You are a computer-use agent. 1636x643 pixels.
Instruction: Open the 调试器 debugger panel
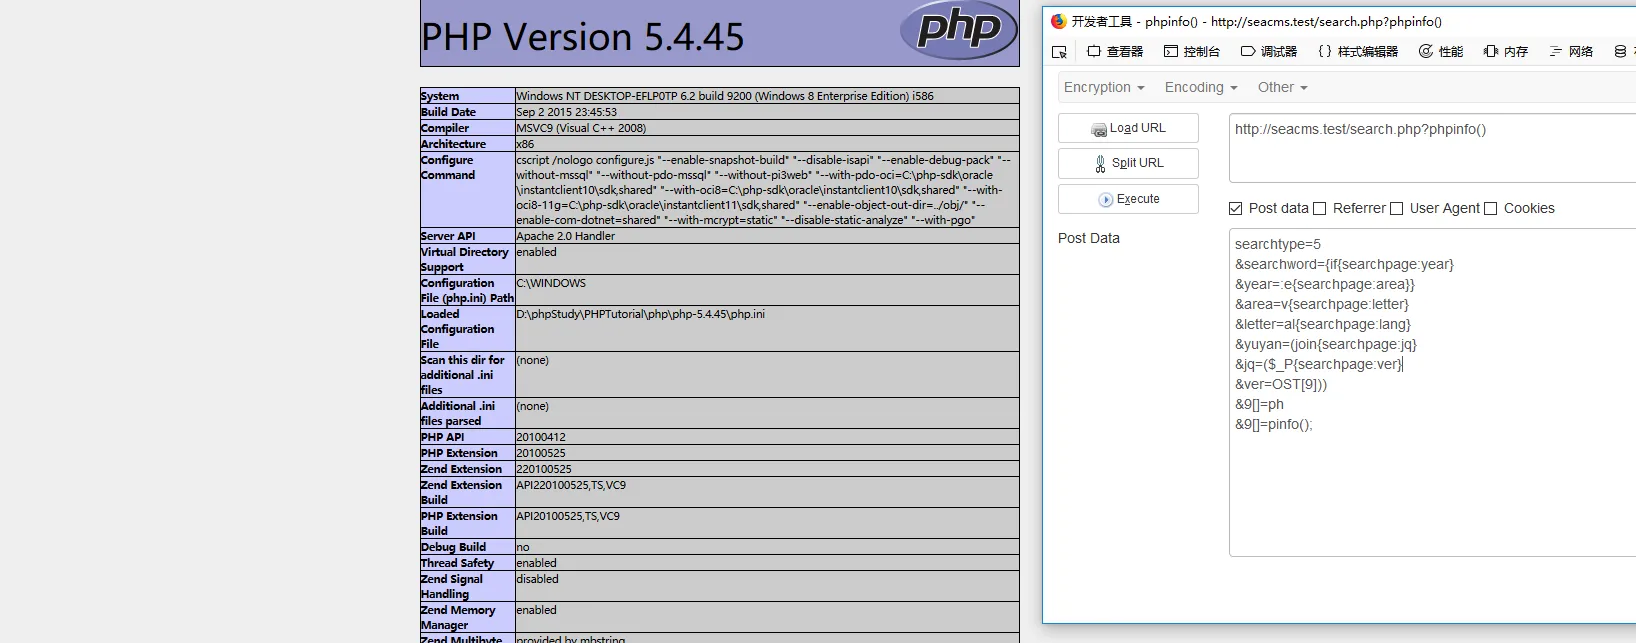[1268, 52]
